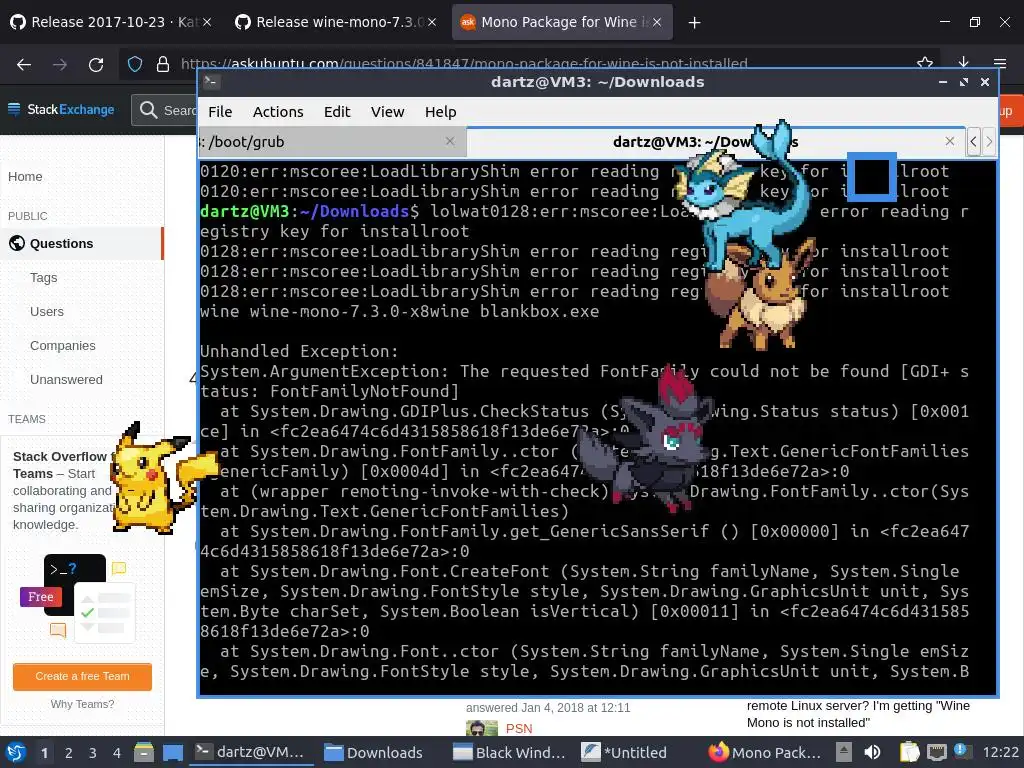Close the /boot/grub terminal tab
1024x768 pixels.
(x=450, y=141)
